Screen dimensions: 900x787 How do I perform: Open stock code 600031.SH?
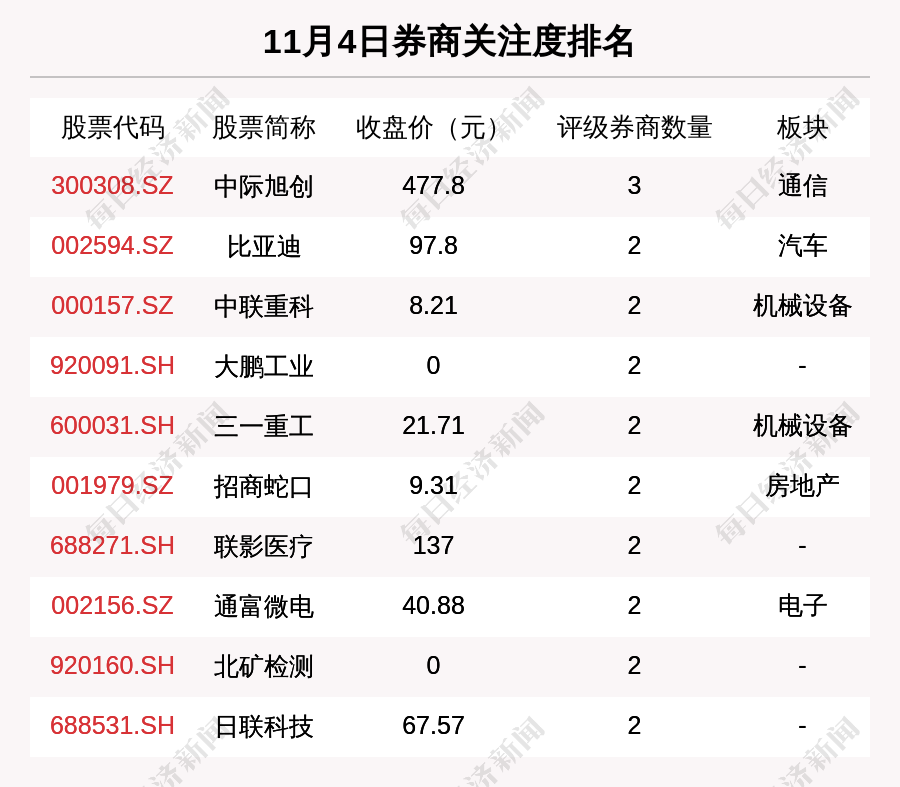112,426
